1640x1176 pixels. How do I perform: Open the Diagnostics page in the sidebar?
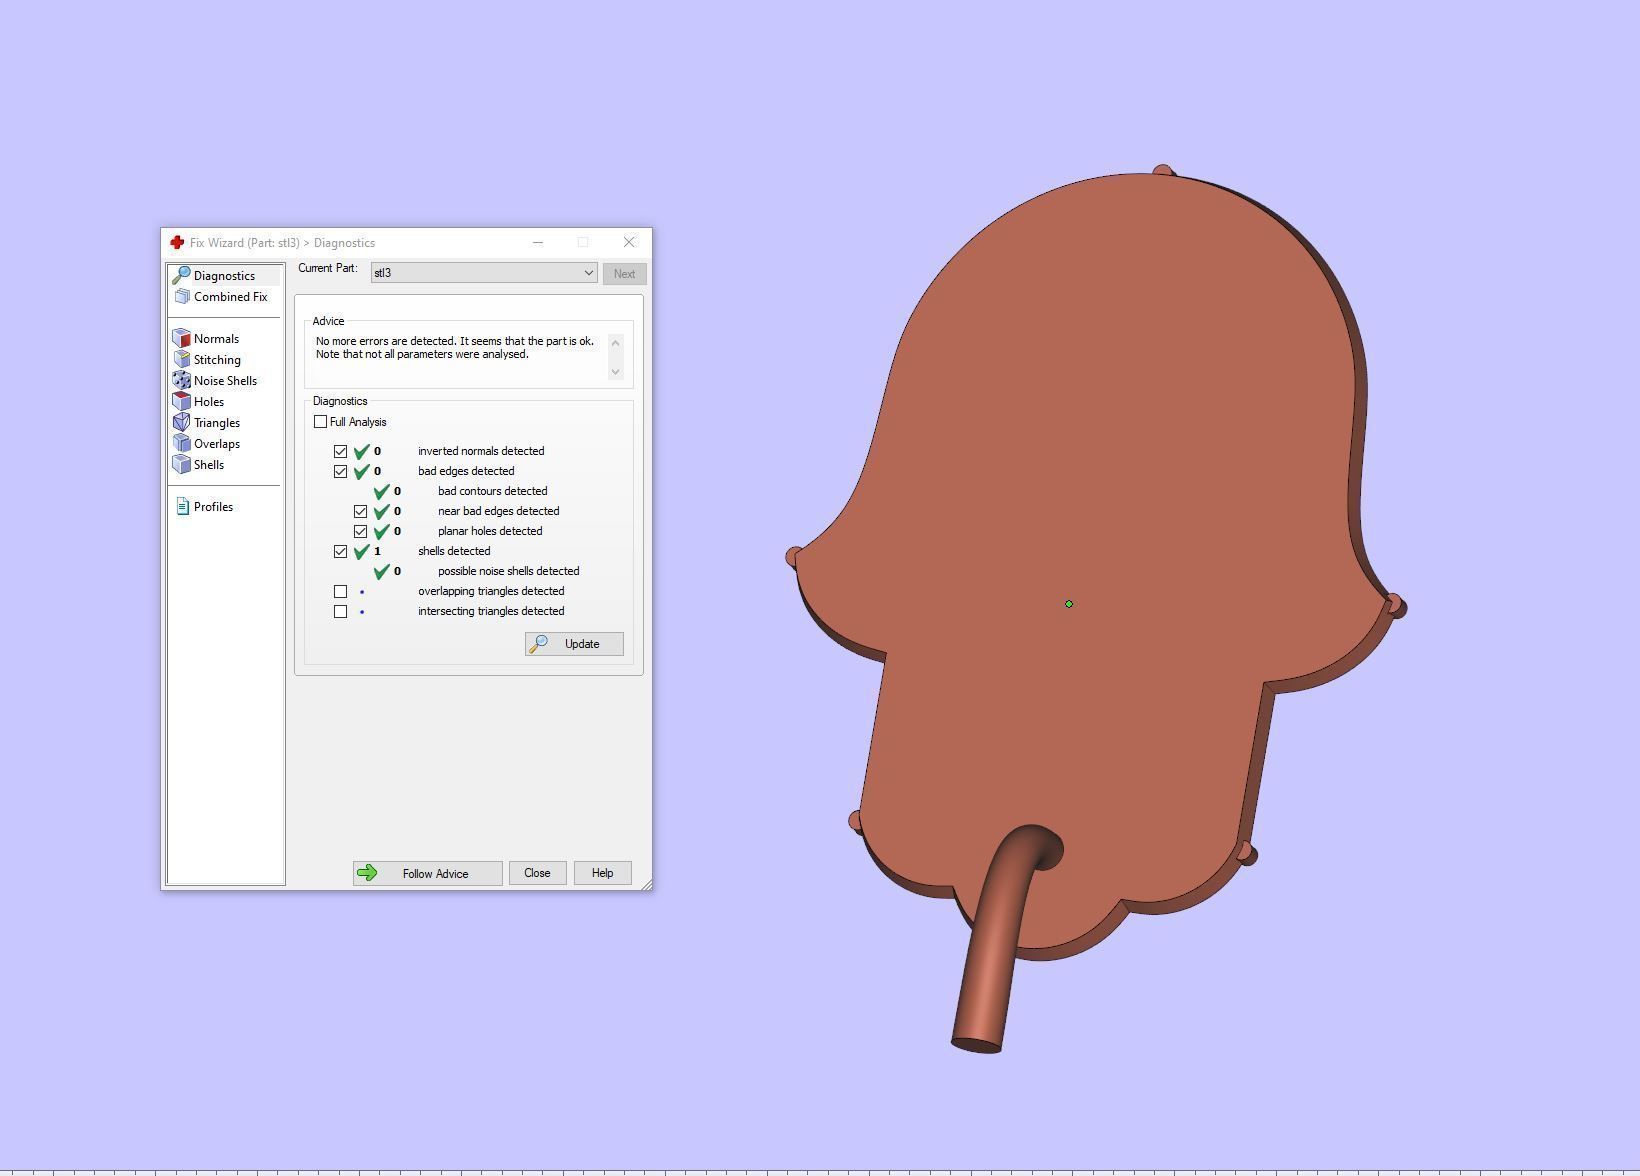224,276
